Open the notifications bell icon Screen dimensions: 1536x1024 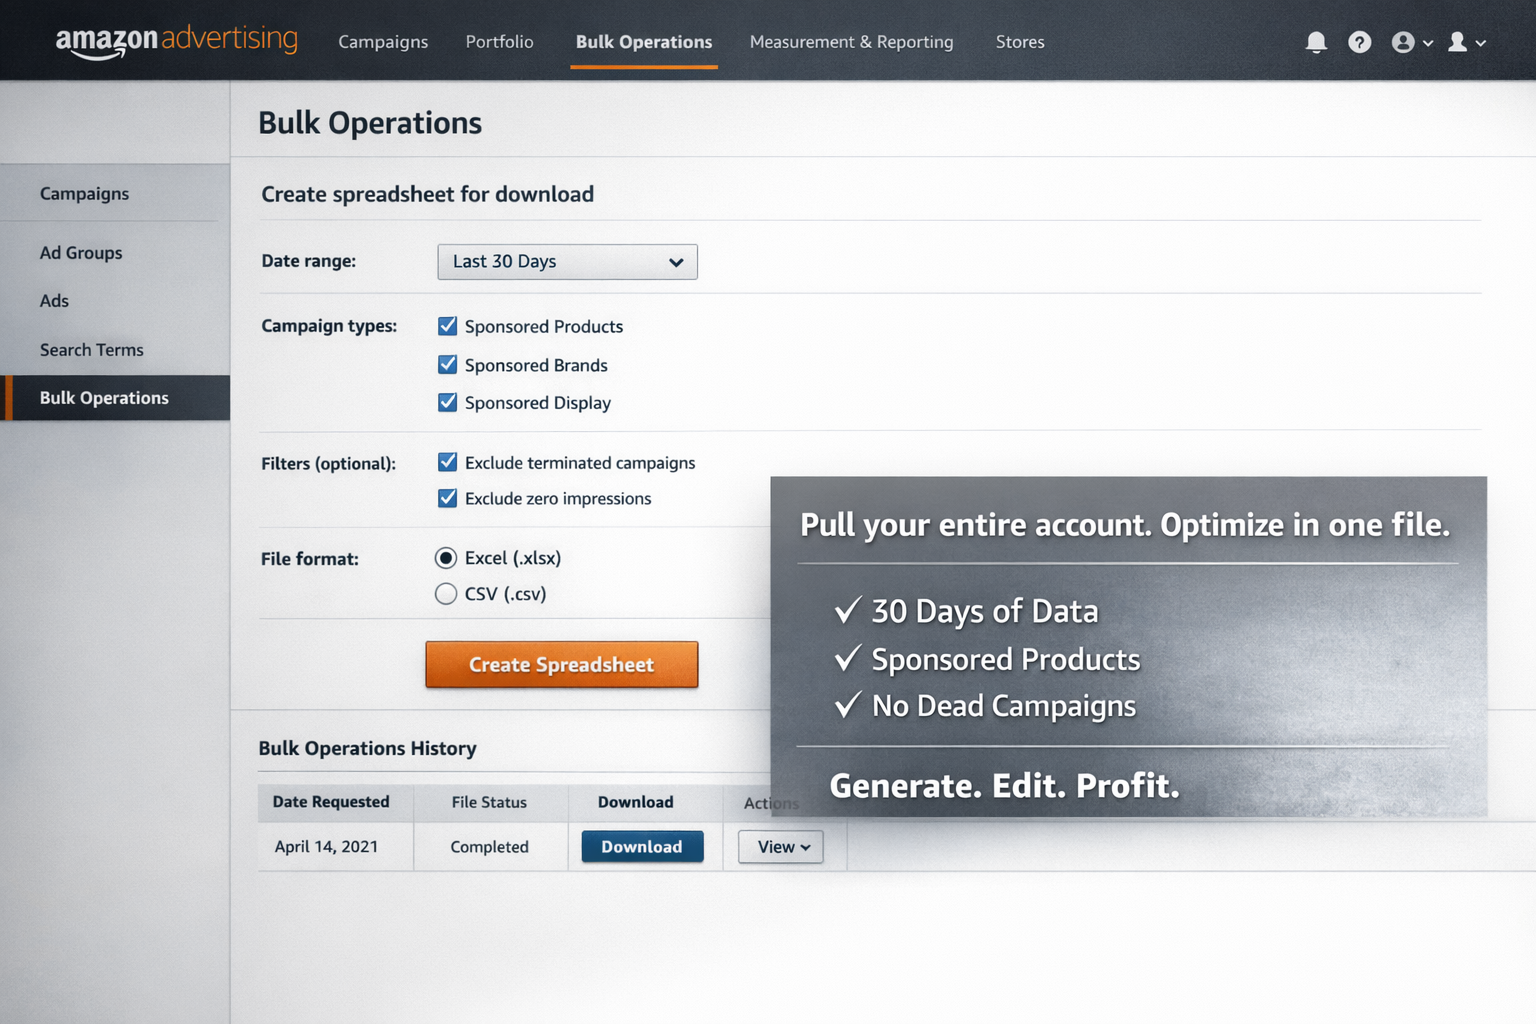(x=1316, y=41)
